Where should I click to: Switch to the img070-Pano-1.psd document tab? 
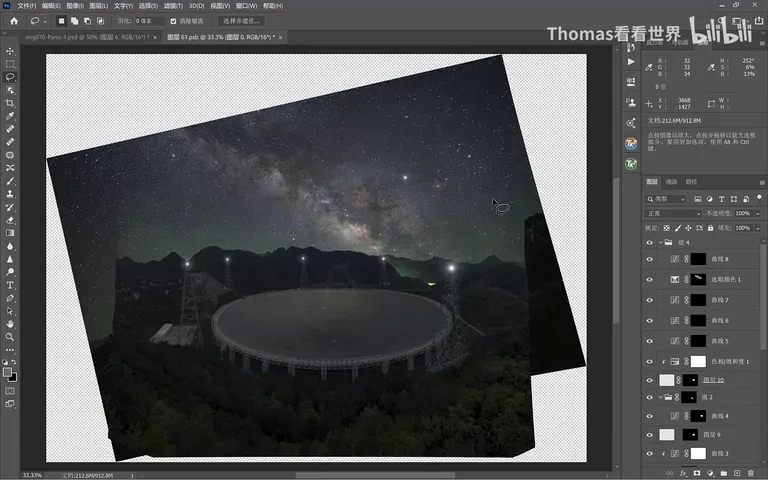tap(87, 37)
